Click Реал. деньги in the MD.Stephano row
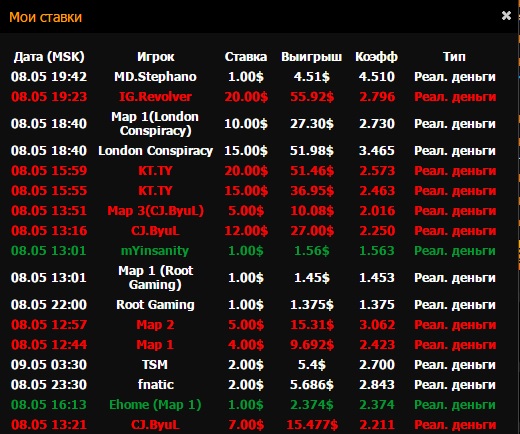The width and height of the screenshot is (520, 434). [455, 77]
